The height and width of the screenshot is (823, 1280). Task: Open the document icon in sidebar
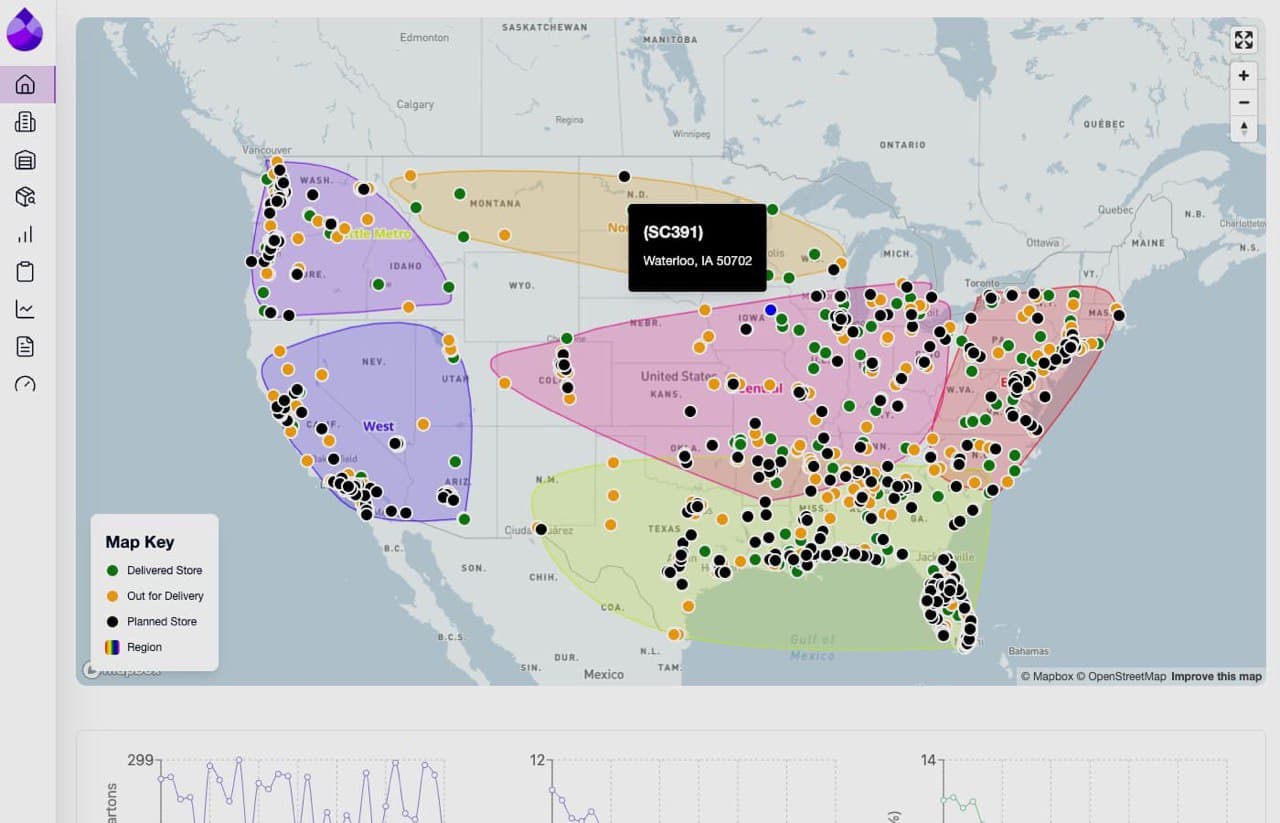25,346
